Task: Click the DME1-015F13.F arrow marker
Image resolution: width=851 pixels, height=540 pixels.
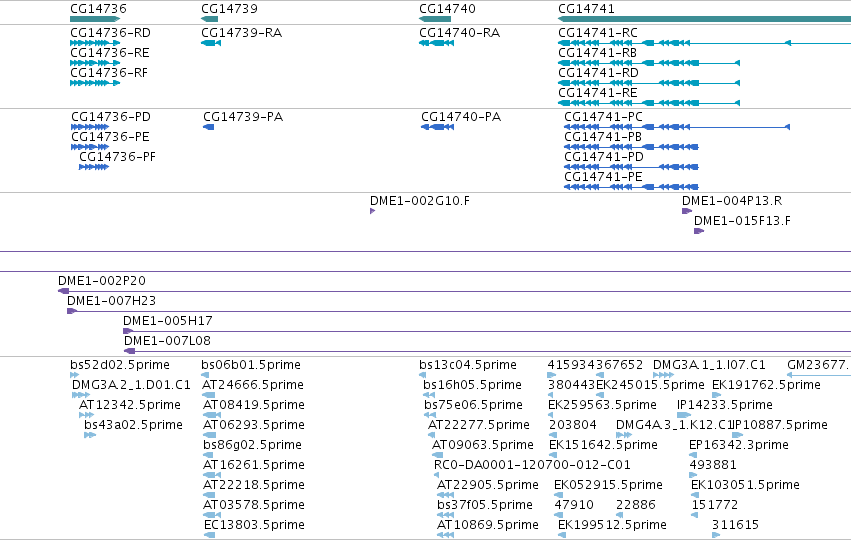Action: [699, 231]
